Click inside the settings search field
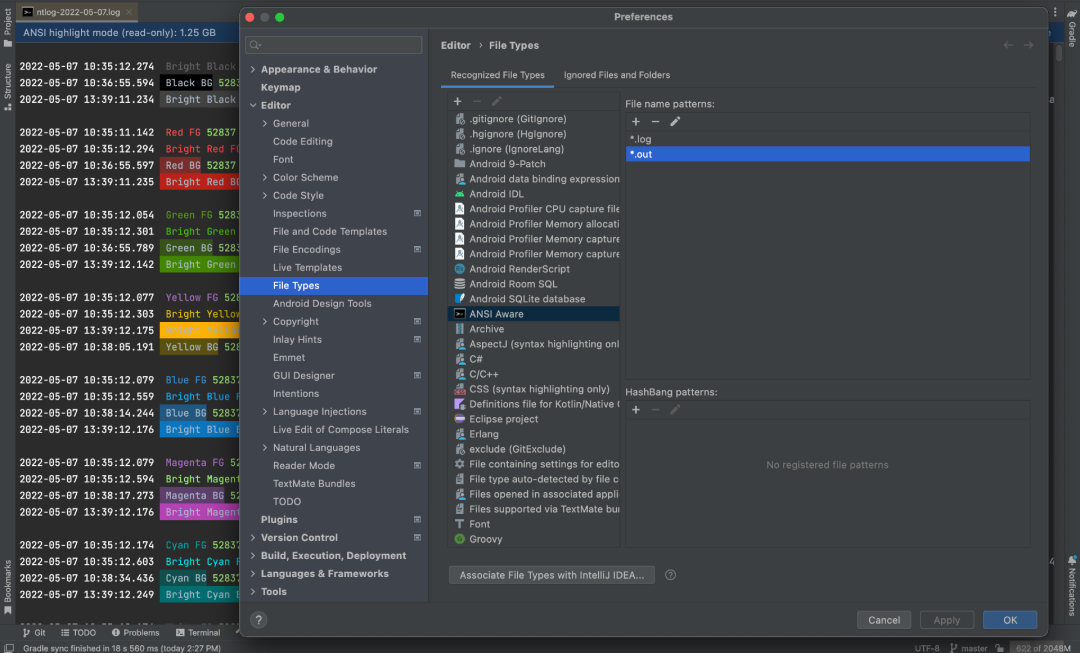This screenshot has width=1080, height=653. coord(334,44)
